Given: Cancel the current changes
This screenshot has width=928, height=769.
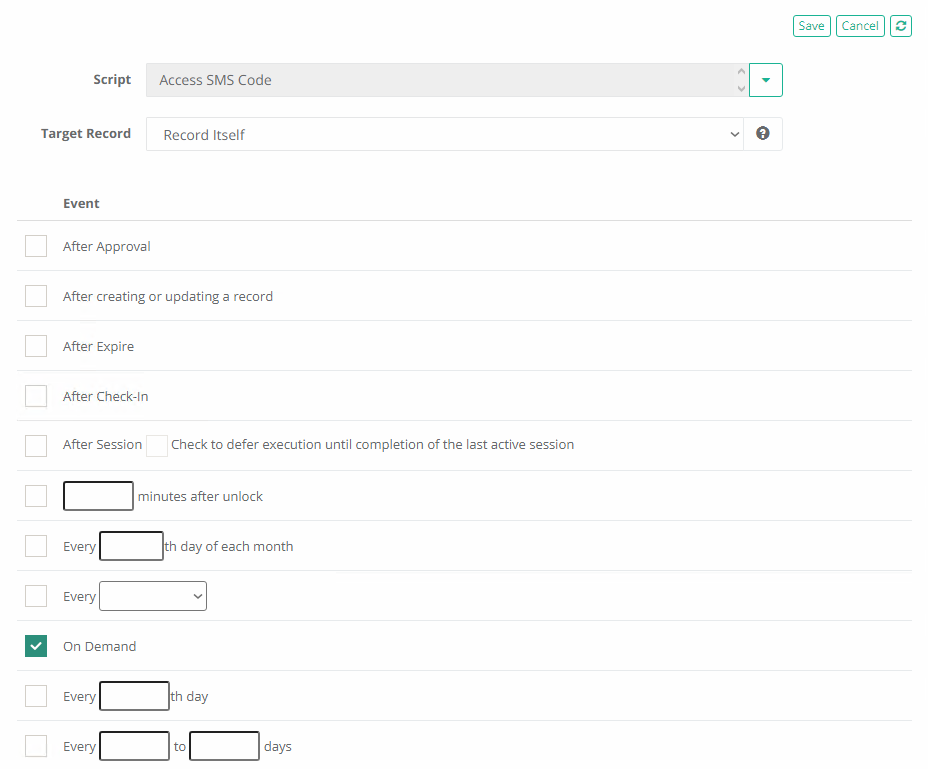Looking at the screenshot, I should 859,25.
